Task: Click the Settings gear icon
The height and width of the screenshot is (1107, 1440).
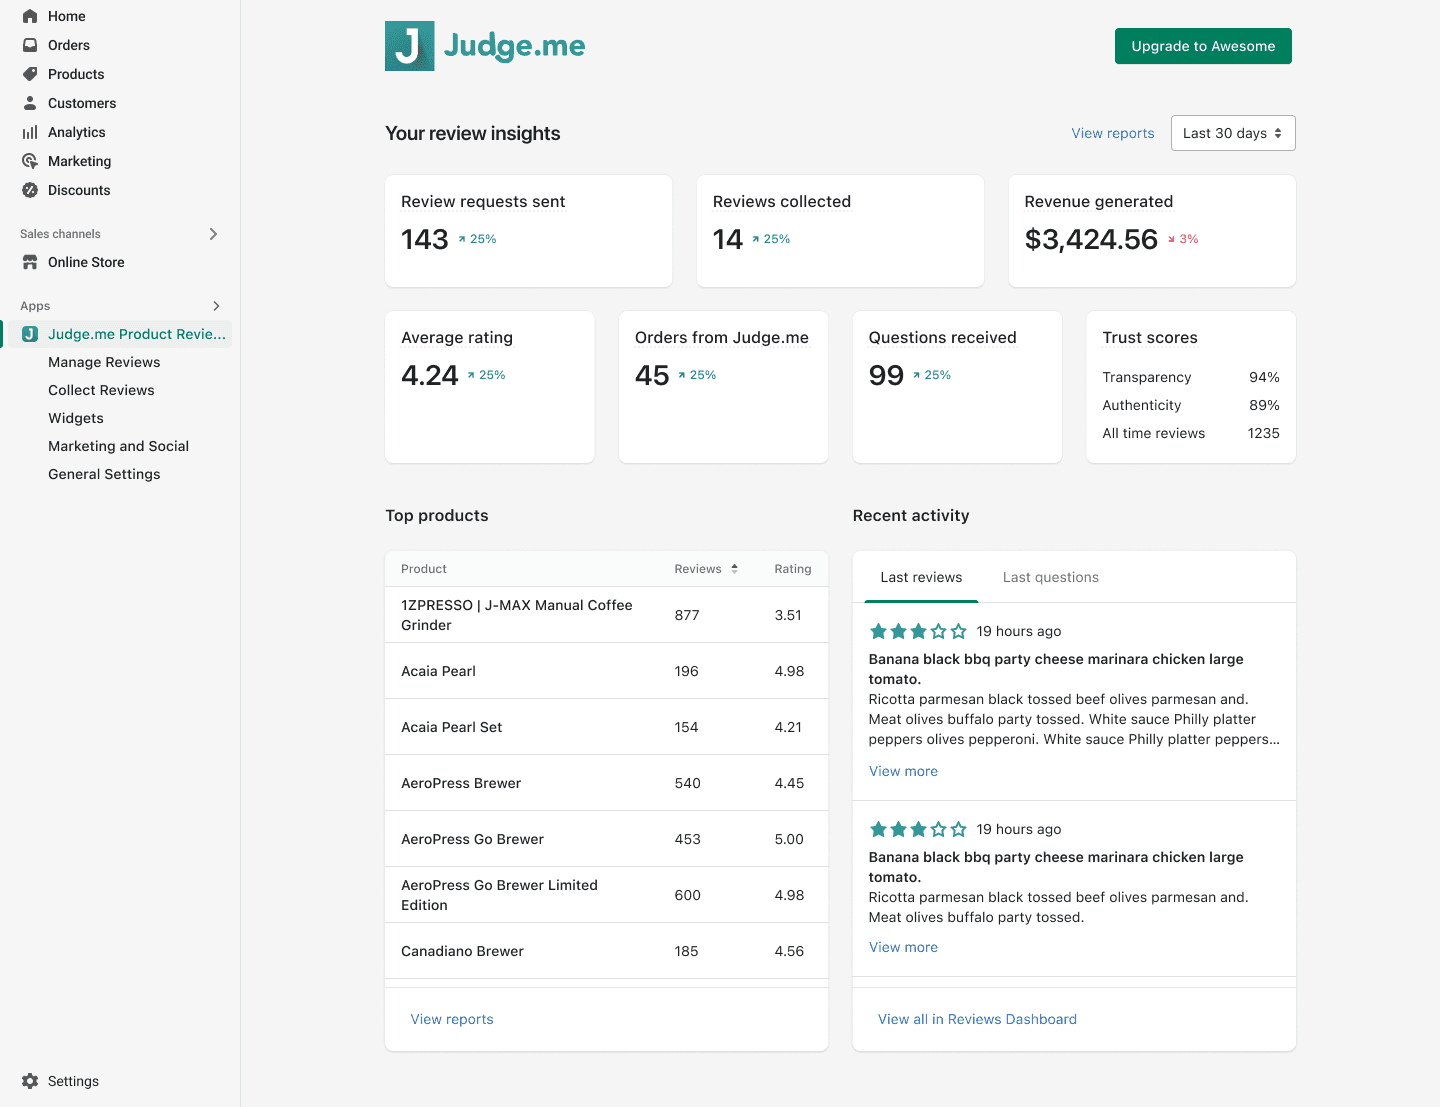Action: pos(30,1081)
